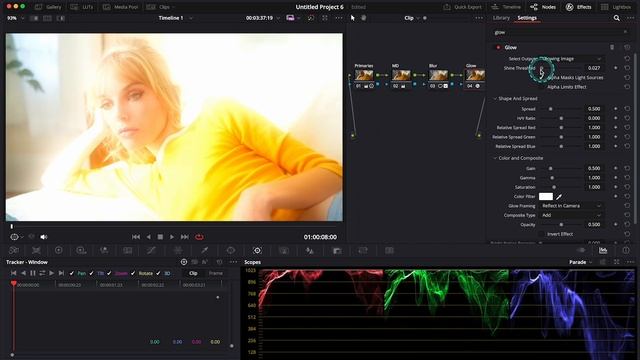Toggle the red Glow effect enable dot
This screenshot has width=640, height=360.
498,47
